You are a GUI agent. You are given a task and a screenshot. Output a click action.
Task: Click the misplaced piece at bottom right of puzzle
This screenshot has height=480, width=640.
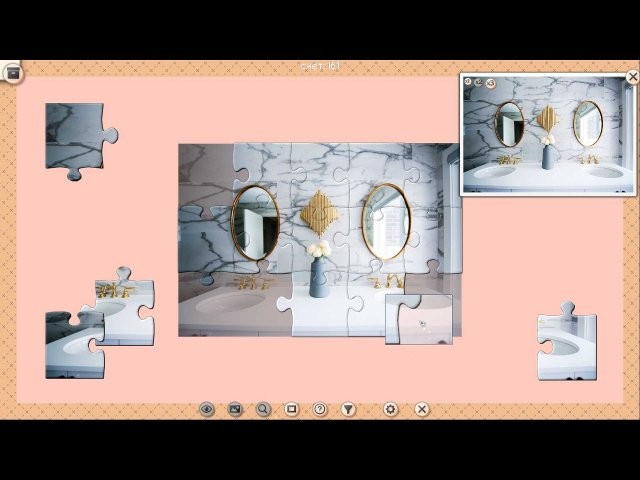click(420, 320)
